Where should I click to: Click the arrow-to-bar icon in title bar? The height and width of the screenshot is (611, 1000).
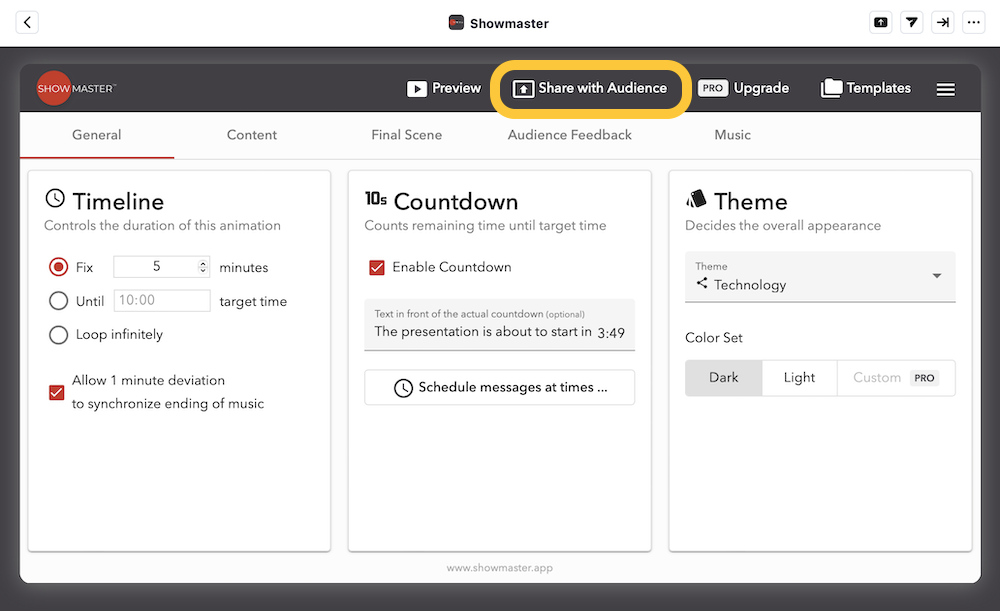tap(942, 22)
